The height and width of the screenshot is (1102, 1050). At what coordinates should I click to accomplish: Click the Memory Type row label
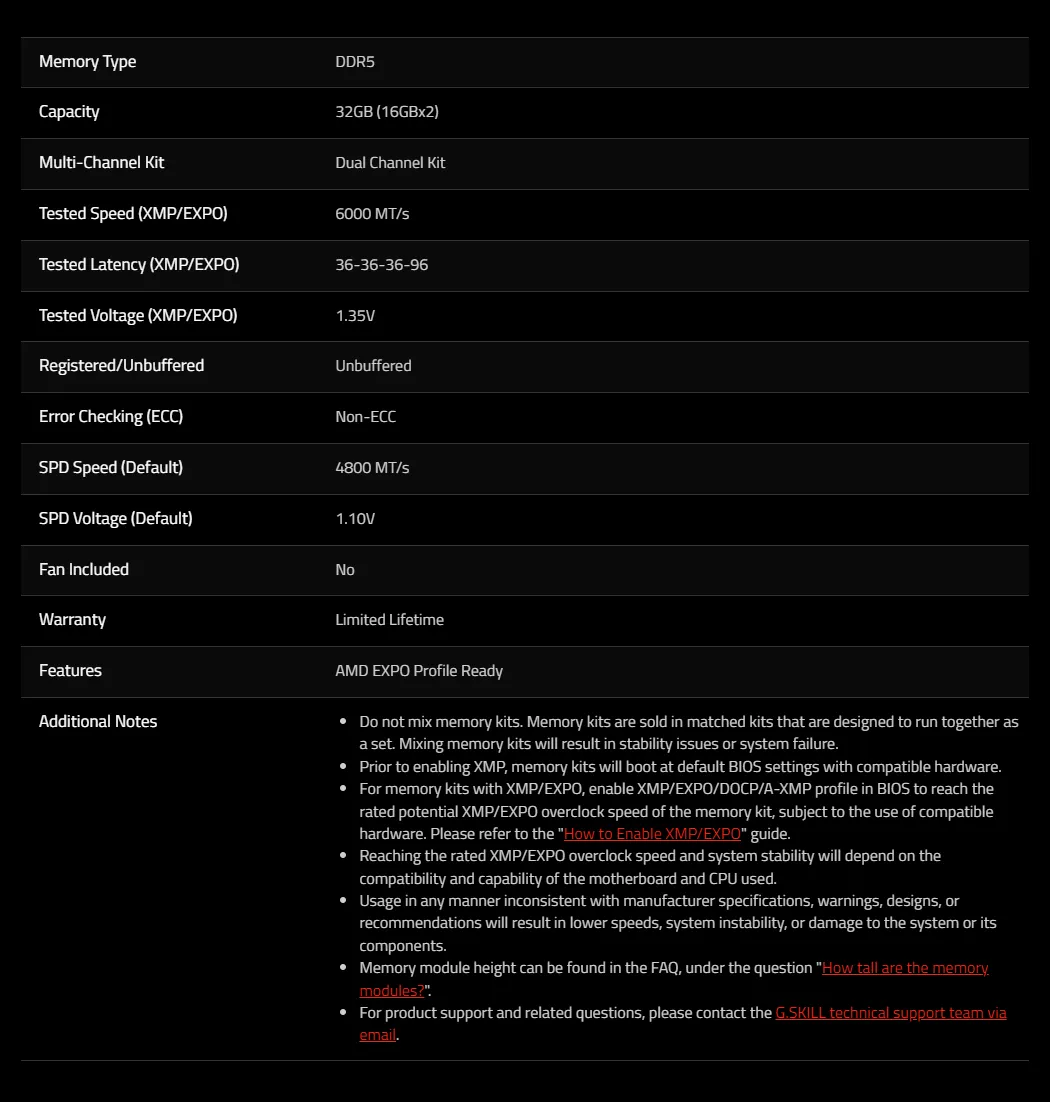click(88, 62)
